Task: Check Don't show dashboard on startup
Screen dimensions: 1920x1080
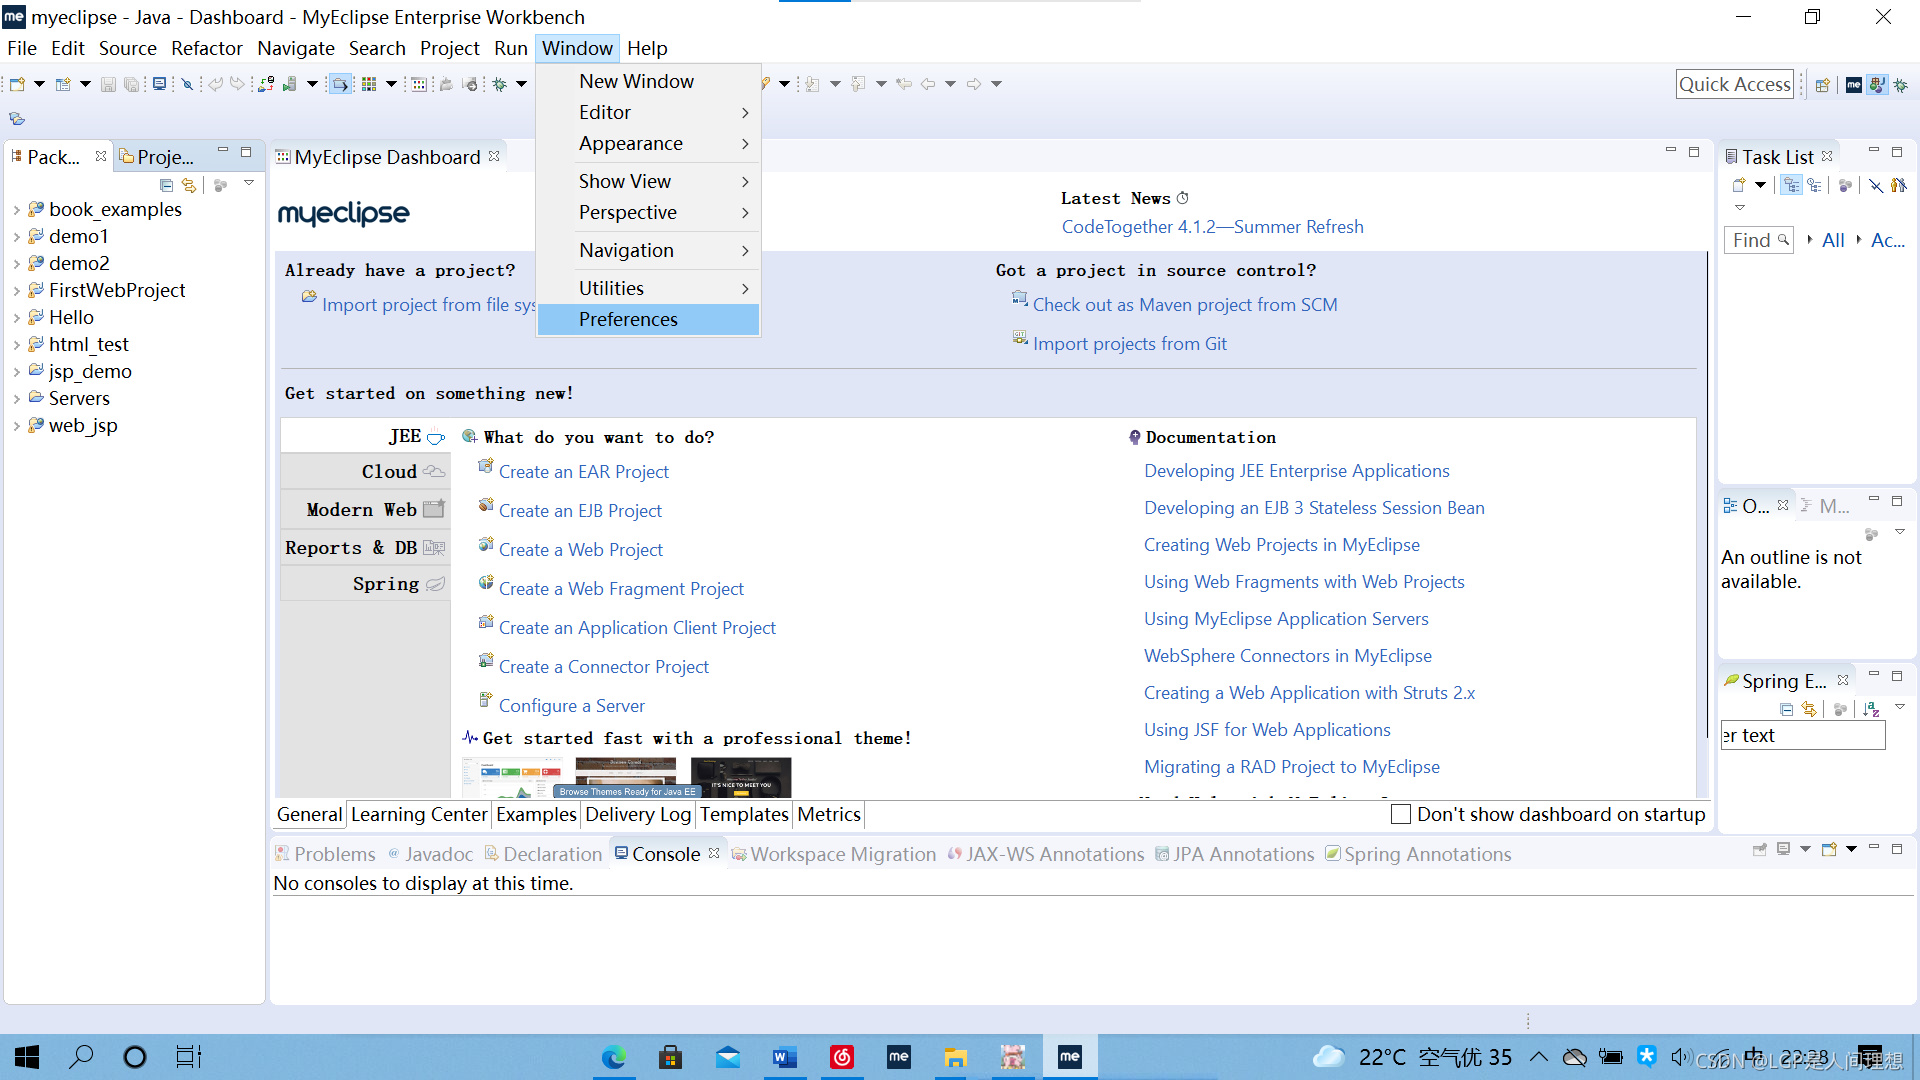Action: point(1400,814)
